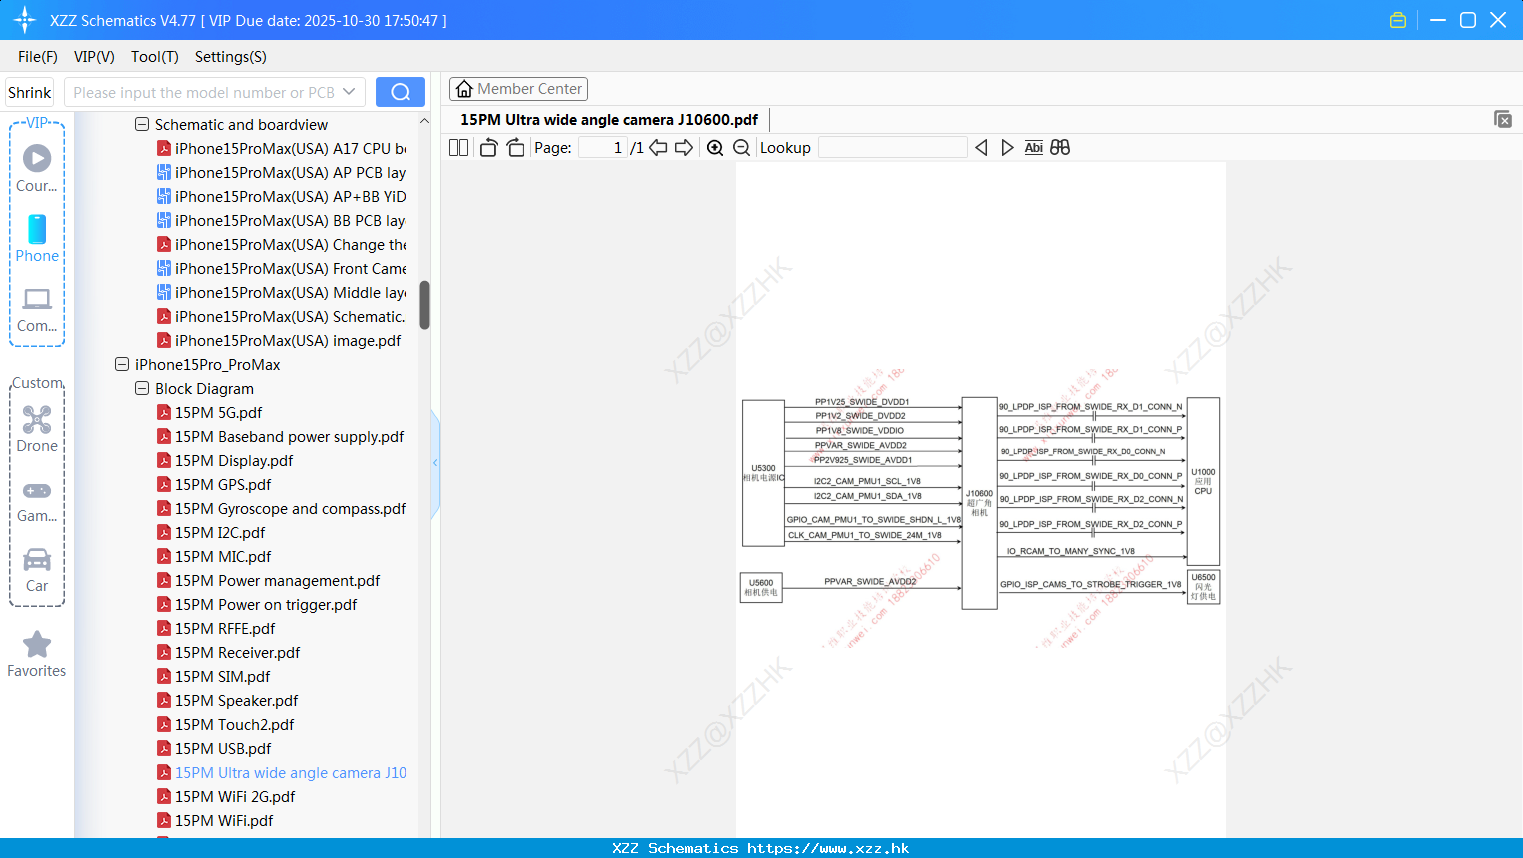1523x858 pixels.
Task: Open 15PM Display.pdf
Action: 225,461
